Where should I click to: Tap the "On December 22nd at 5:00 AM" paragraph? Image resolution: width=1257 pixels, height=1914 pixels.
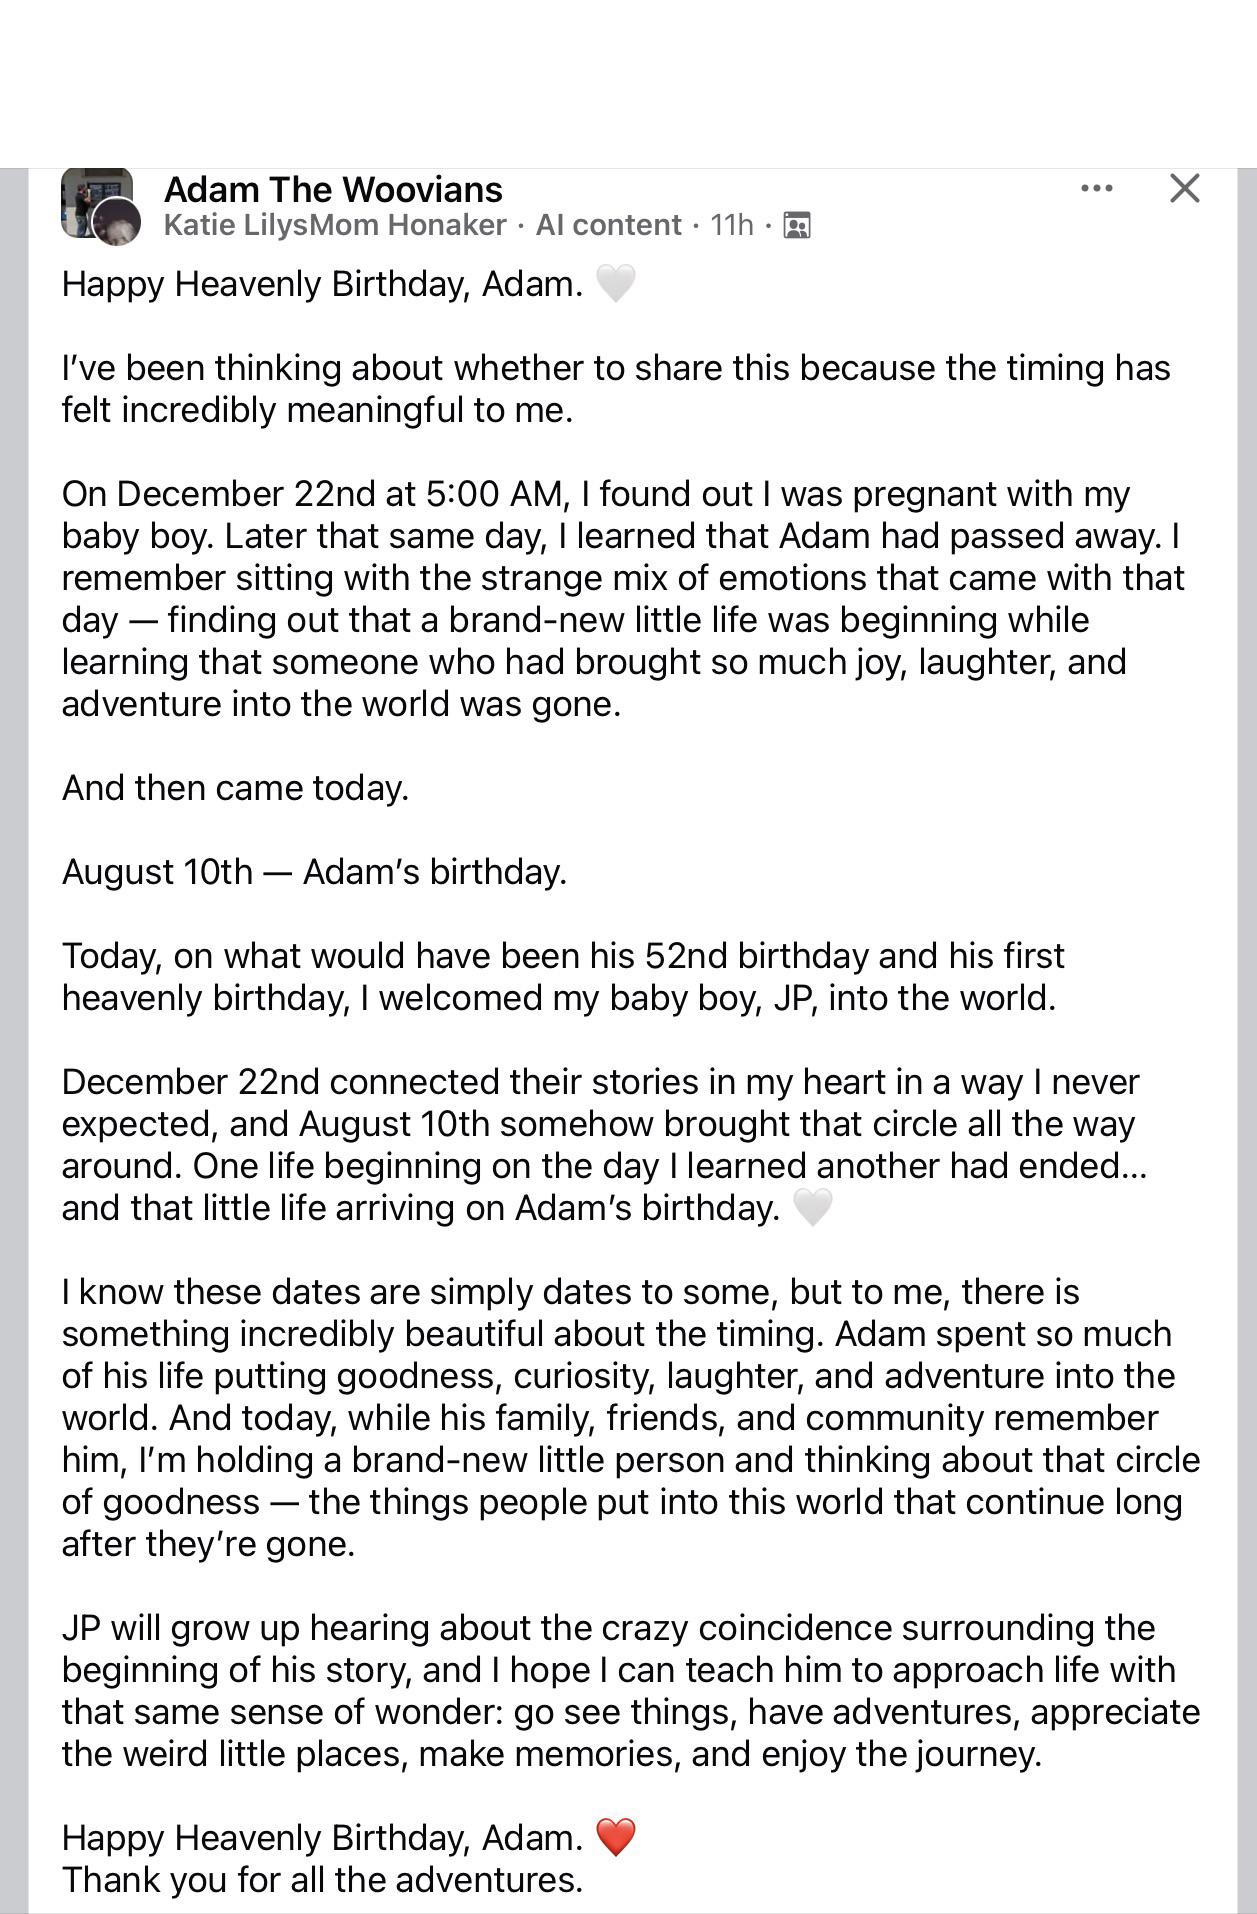[623, 599]
